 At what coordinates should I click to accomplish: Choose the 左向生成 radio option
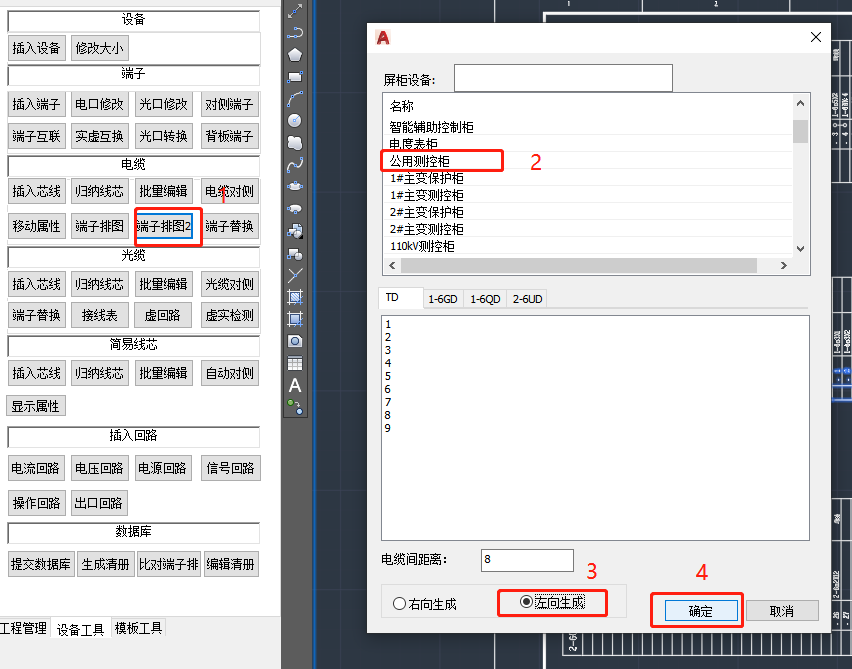tap(527, 603)
